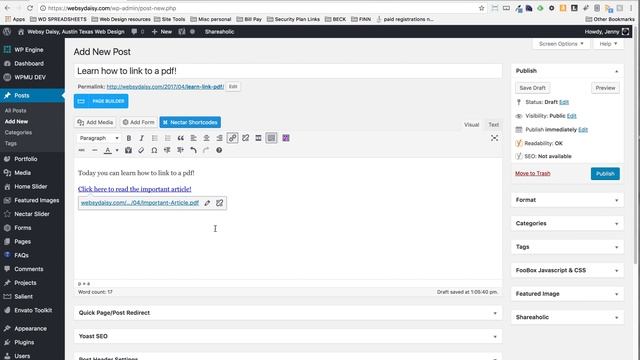Switch to the Visual editor tab
Image resolution: width=640 pixels, height=360 pixels.
471,124
